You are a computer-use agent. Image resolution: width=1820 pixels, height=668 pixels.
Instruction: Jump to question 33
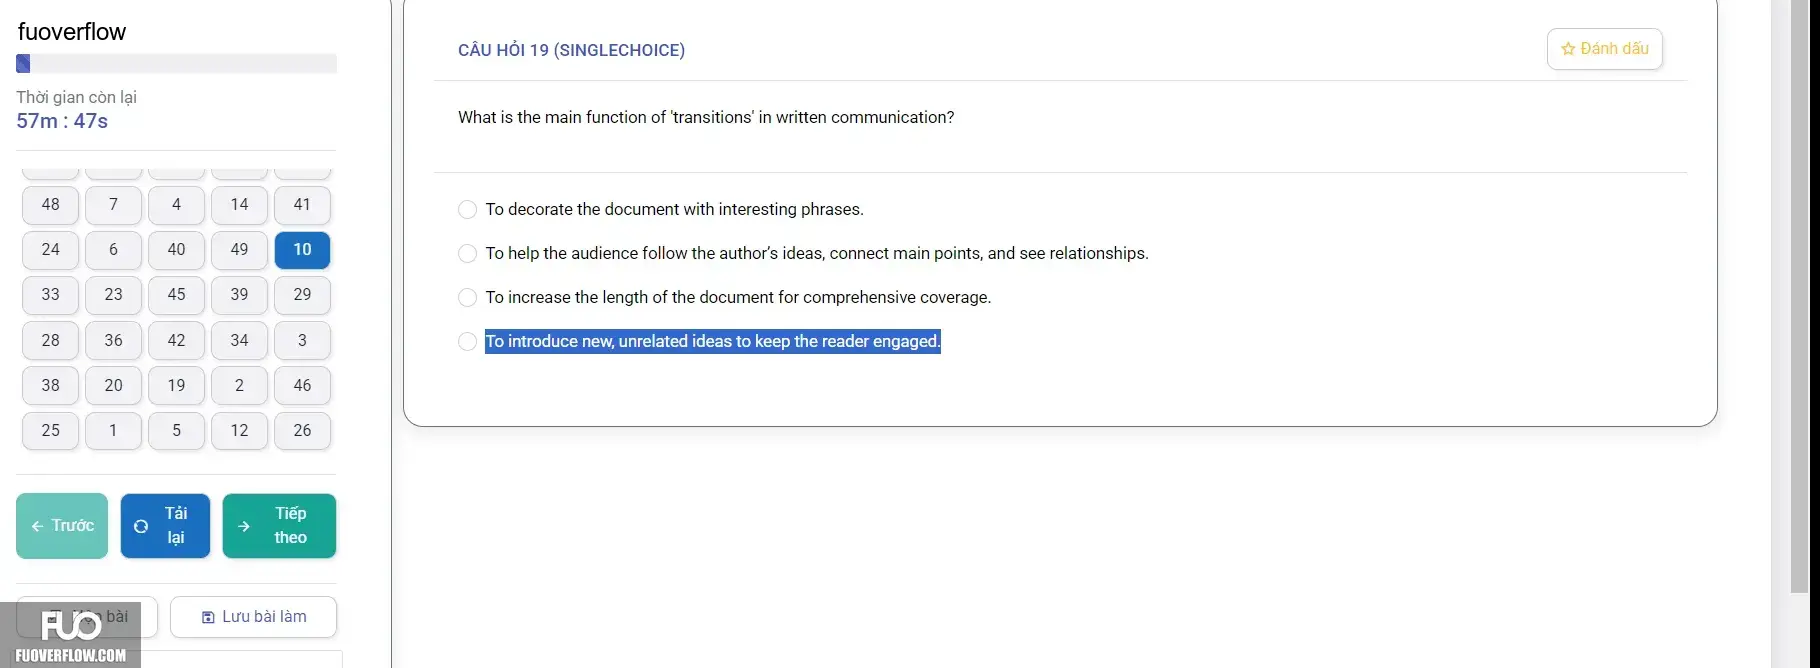pyautogui.click(x=50, y=295)
